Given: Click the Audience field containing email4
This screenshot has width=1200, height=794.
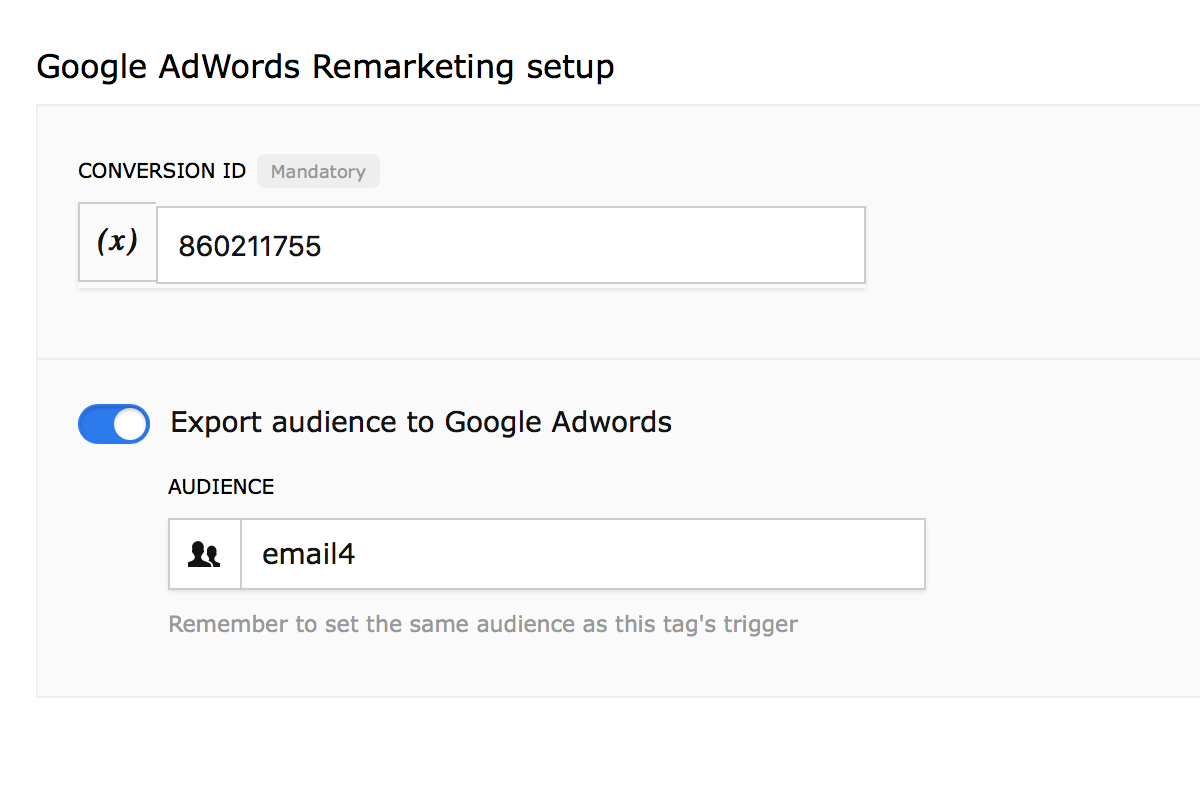Looking at the screenshot, I should (x=583, y=554).
